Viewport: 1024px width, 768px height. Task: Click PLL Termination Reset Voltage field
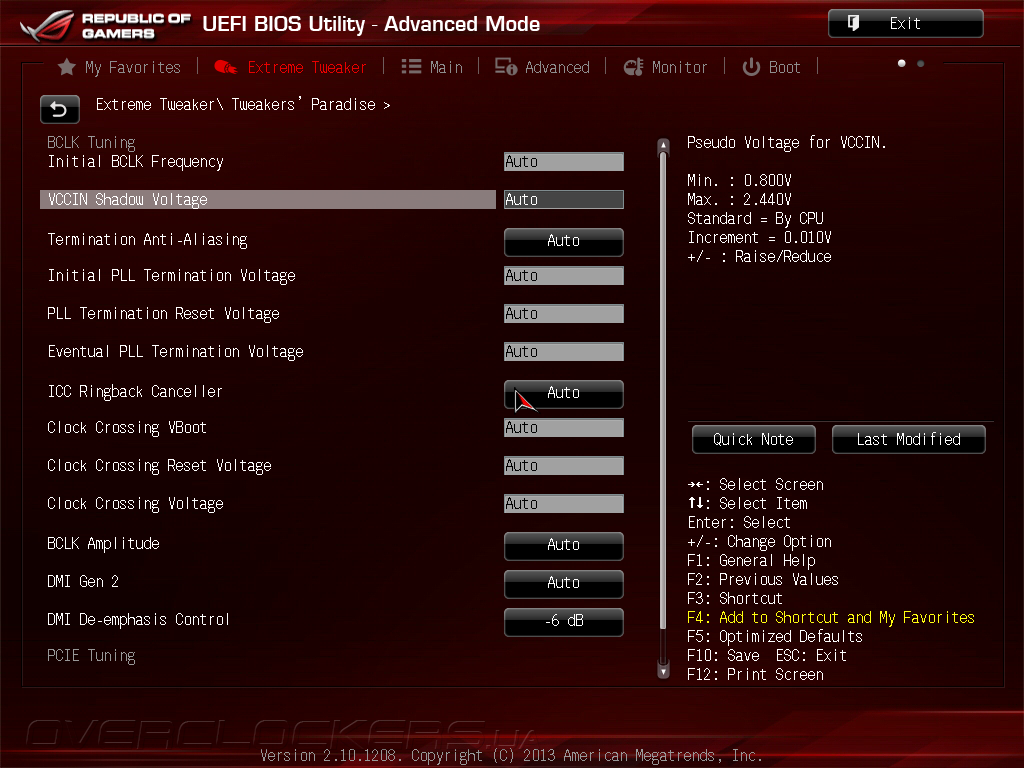click(x=564, y=314)
